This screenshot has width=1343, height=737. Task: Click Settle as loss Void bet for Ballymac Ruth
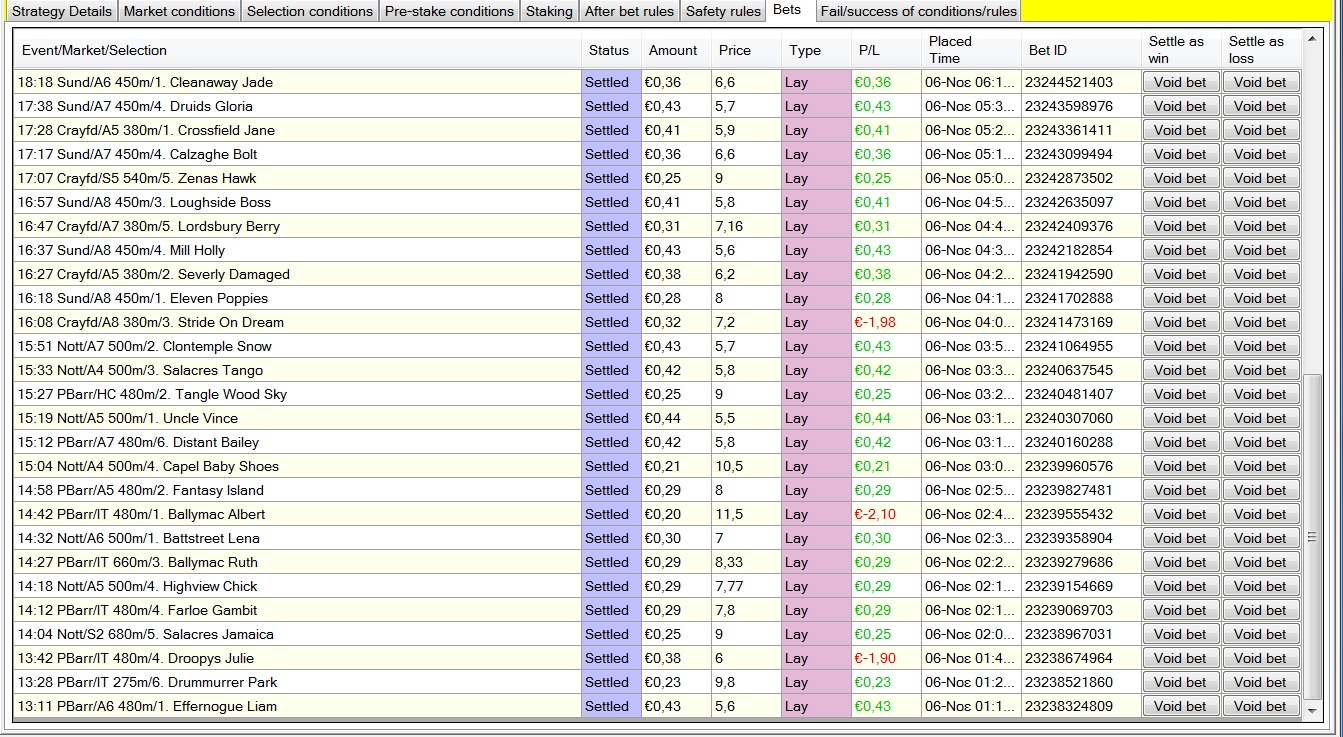click(x=1260, y=562)
